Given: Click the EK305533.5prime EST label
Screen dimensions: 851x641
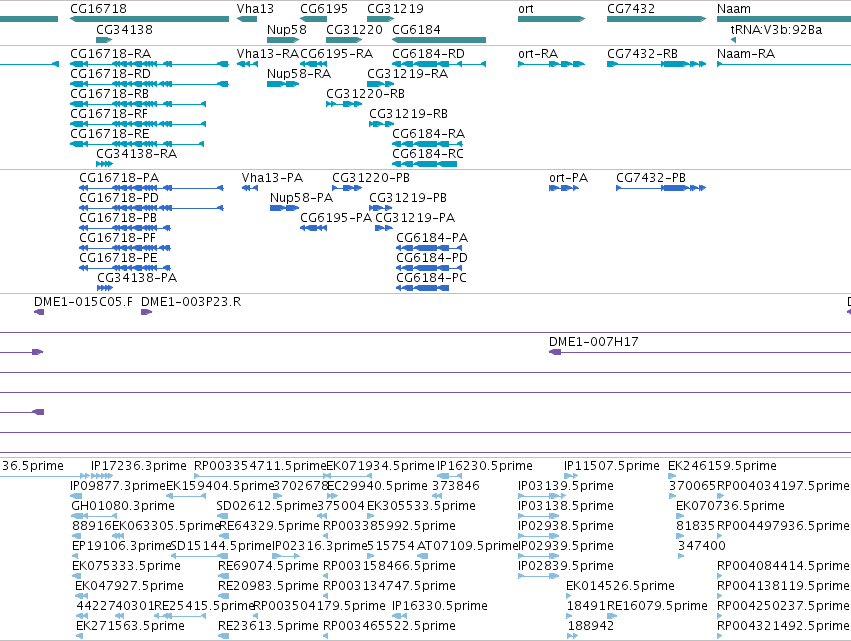Looking at the screenshot, I should pos(421,506).
